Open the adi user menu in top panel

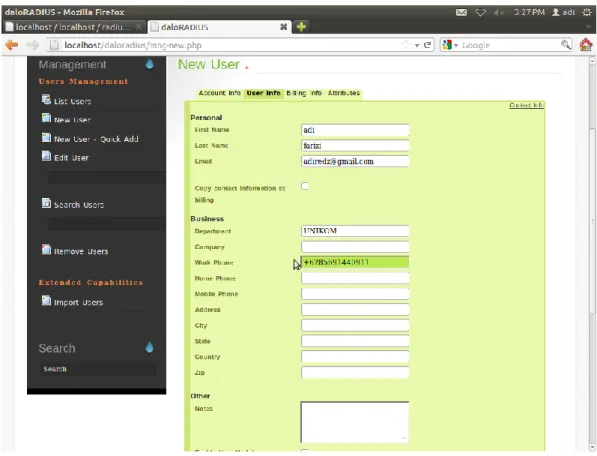pos(563,12)
